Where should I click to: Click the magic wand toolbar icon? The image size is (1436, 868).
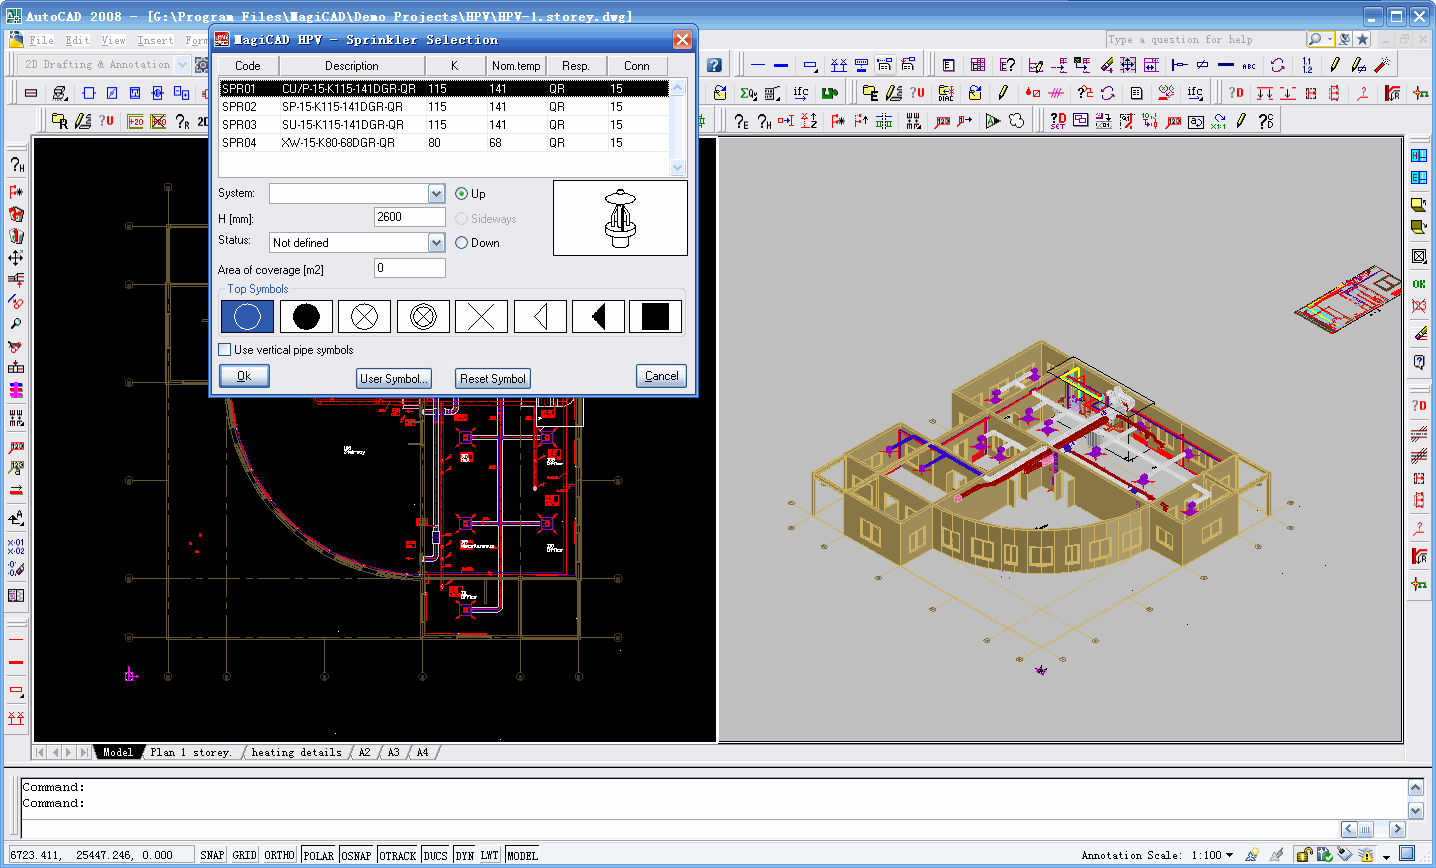(x=1382, y=65)
